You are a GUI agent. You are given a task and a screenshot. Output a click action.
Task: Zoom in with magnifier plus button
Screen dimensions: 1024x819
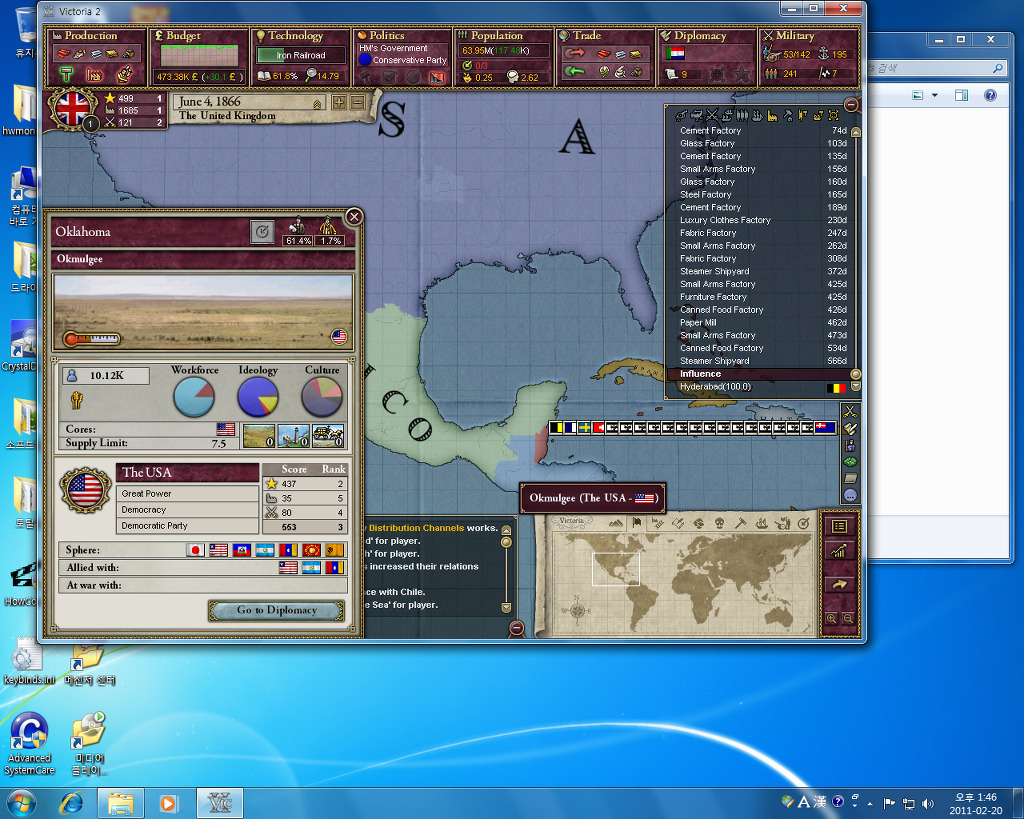831,618
